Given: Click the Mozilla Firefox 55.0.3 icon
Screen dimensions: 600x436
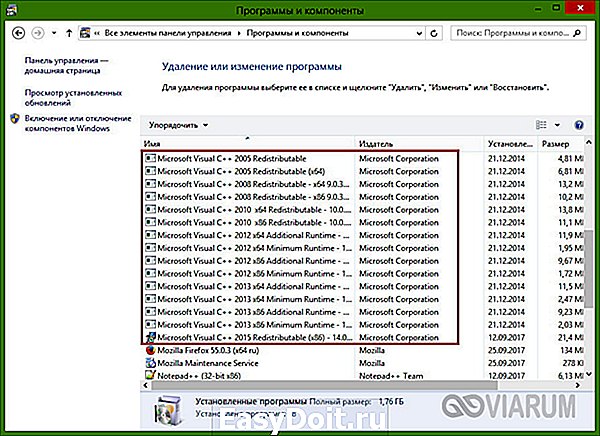Looking at the screenshot, I should [x=150, y=350].
